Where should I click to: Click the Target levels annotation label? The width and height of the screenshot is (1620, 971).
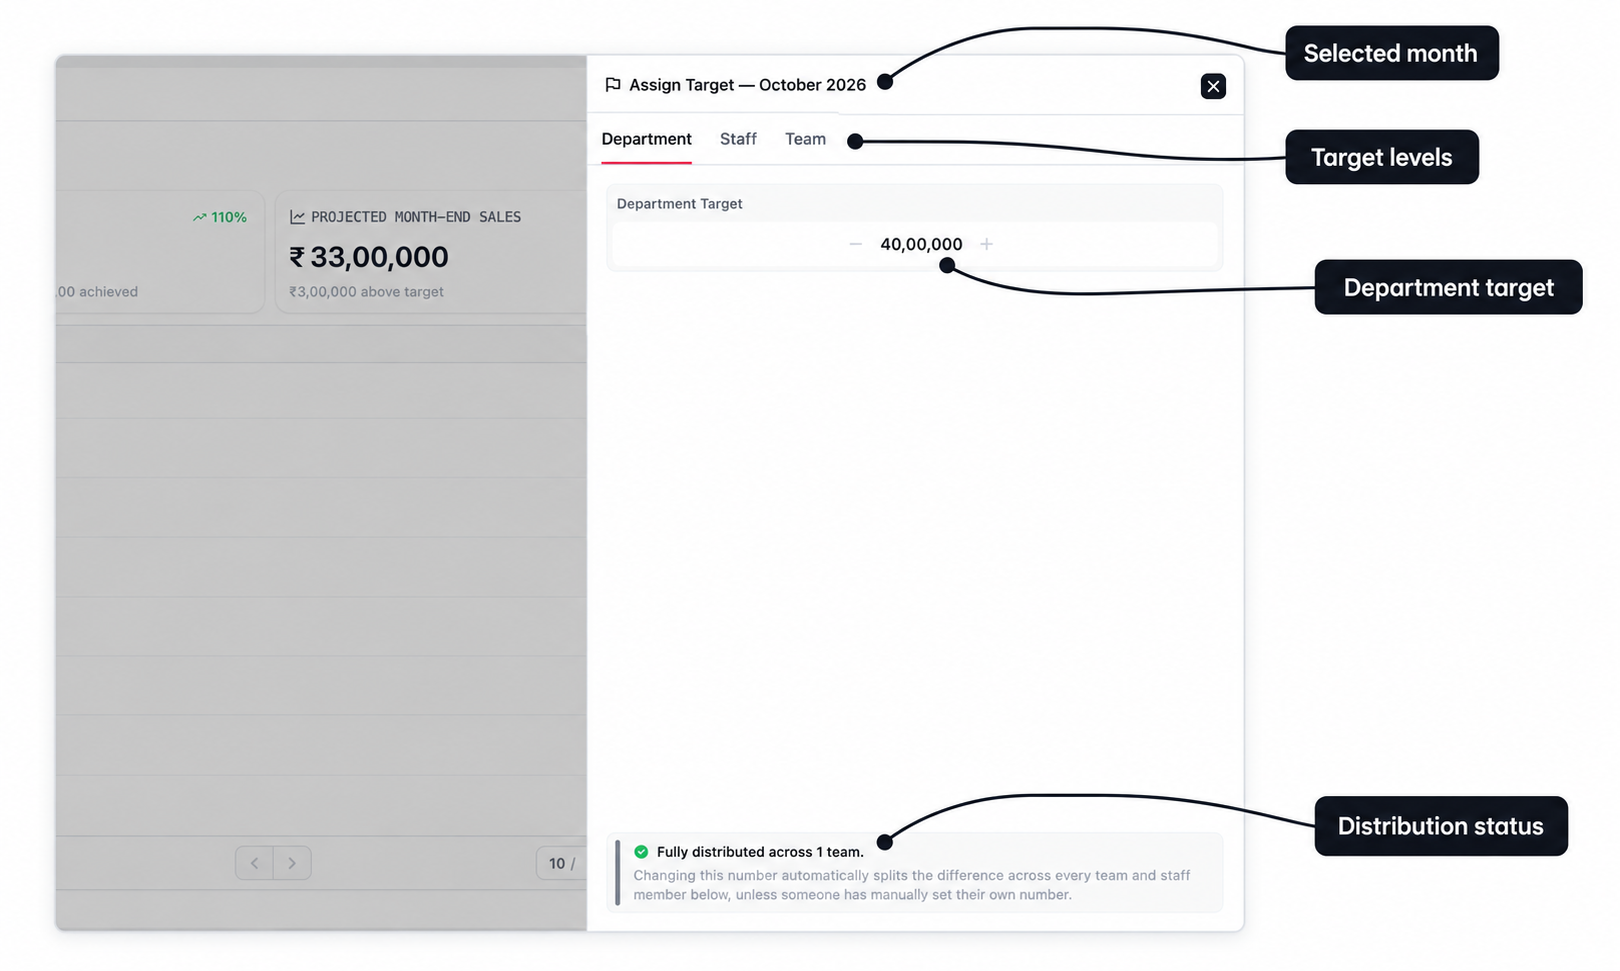(x=1381, y=157)
